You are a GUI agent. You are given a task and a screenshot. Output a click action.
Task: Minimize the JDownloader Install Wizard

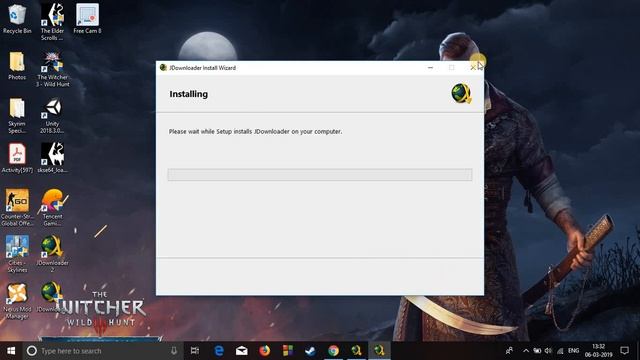click(430, 68)
